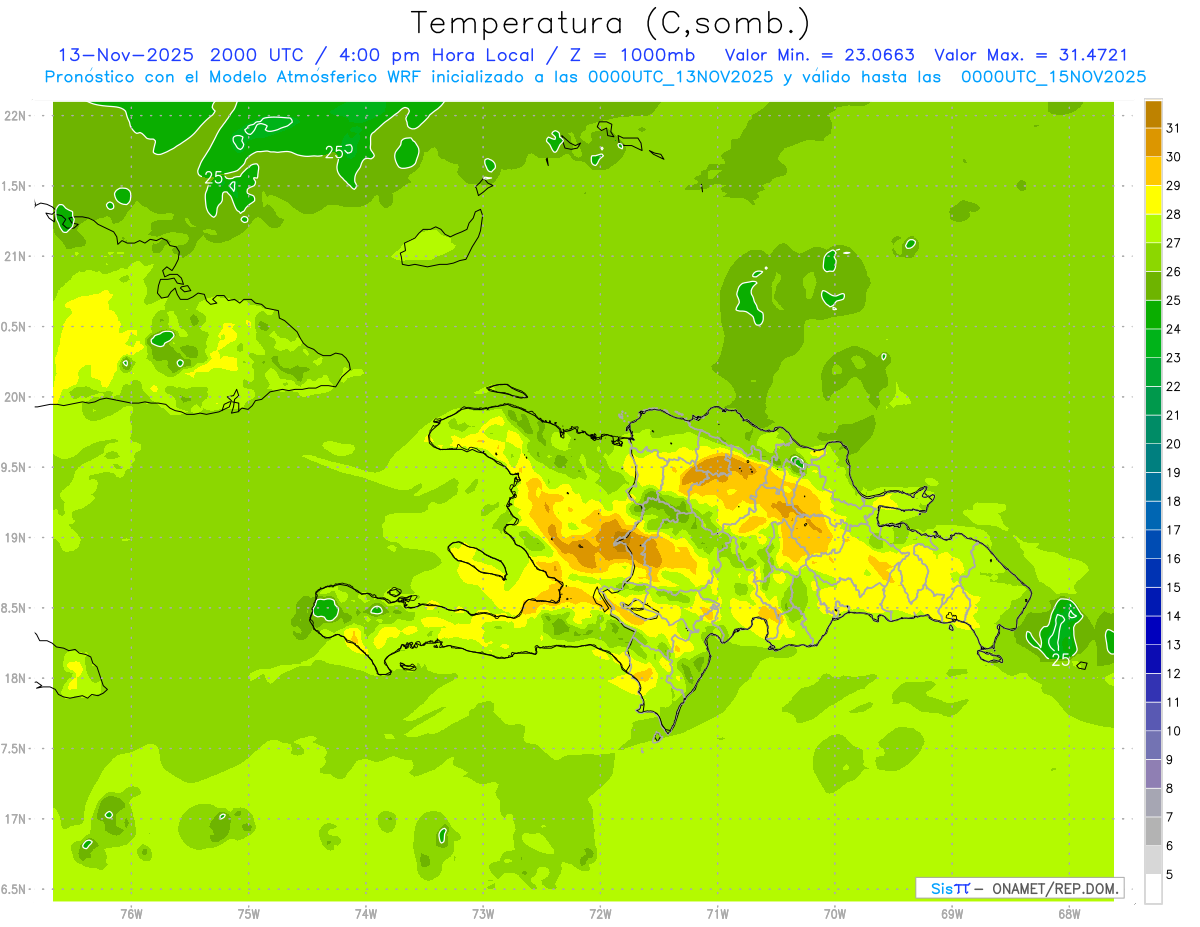Viewport: 1200px width, 927px height.
Task: Click the "69W" longitude axis label
Action: pyautogui.click(x=952, y=913)
